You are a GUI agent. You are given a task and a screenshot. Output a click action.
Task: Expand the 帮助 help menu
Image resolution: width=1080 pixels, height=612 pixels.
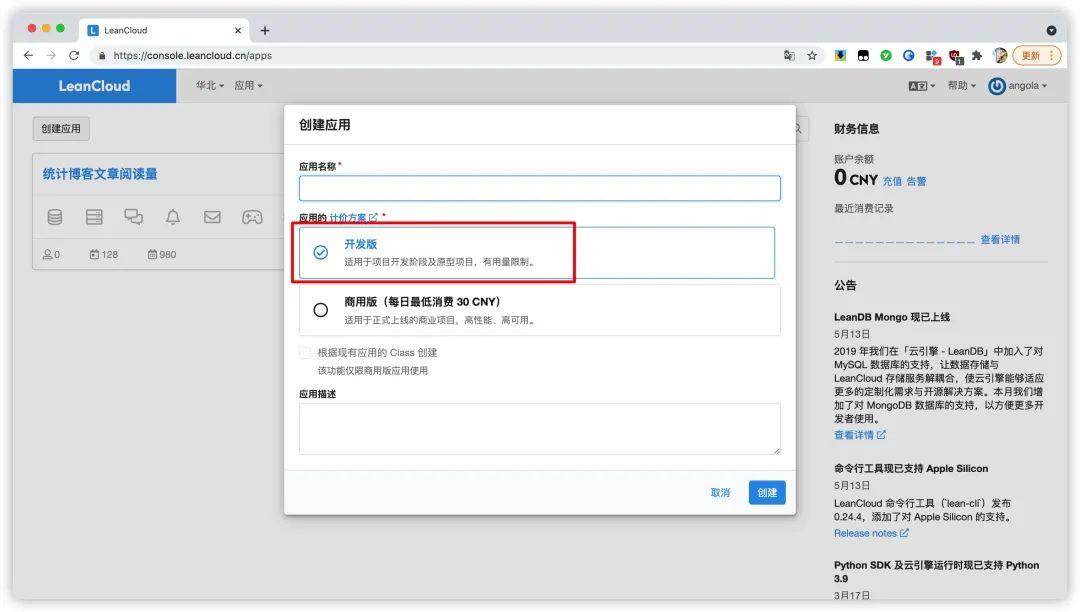point(962,85)
